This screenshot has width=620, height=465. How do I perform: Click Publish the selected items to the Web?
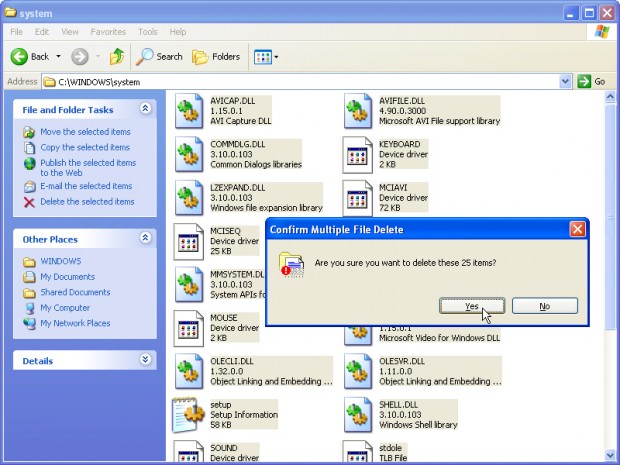pyautogui.click(x=88, y=168)
